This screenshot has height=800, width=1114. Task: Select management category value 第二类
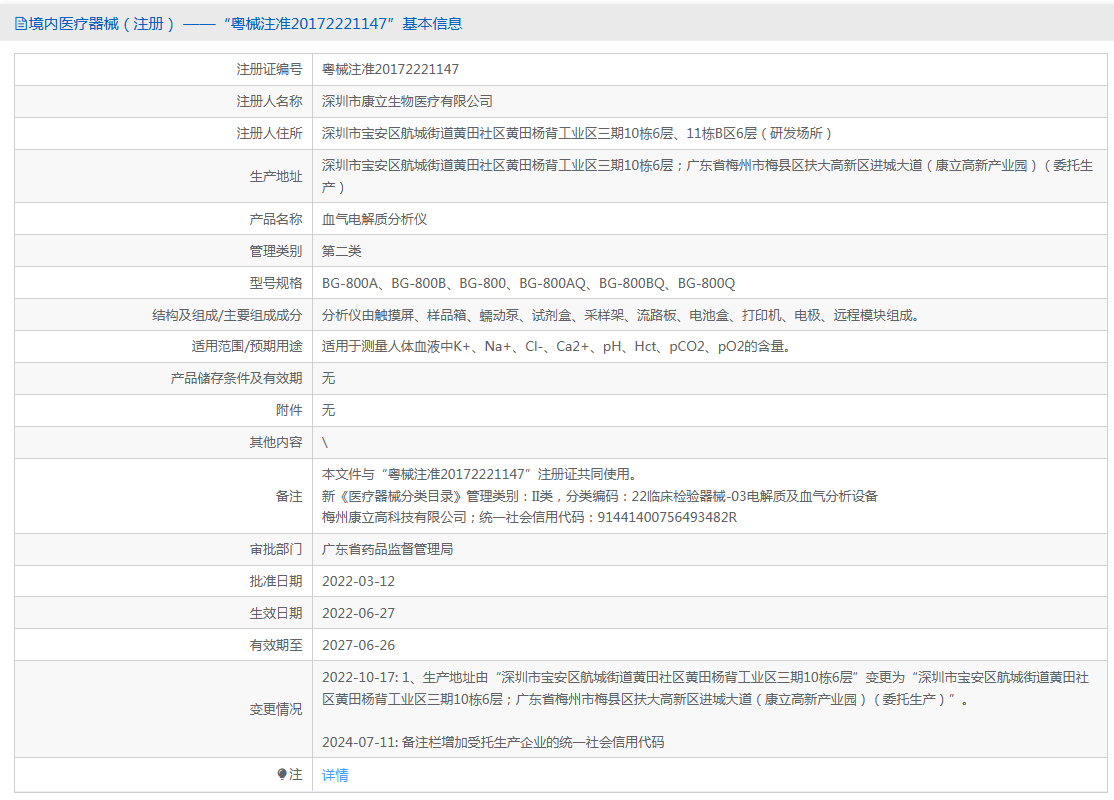(x=342, y=252)
